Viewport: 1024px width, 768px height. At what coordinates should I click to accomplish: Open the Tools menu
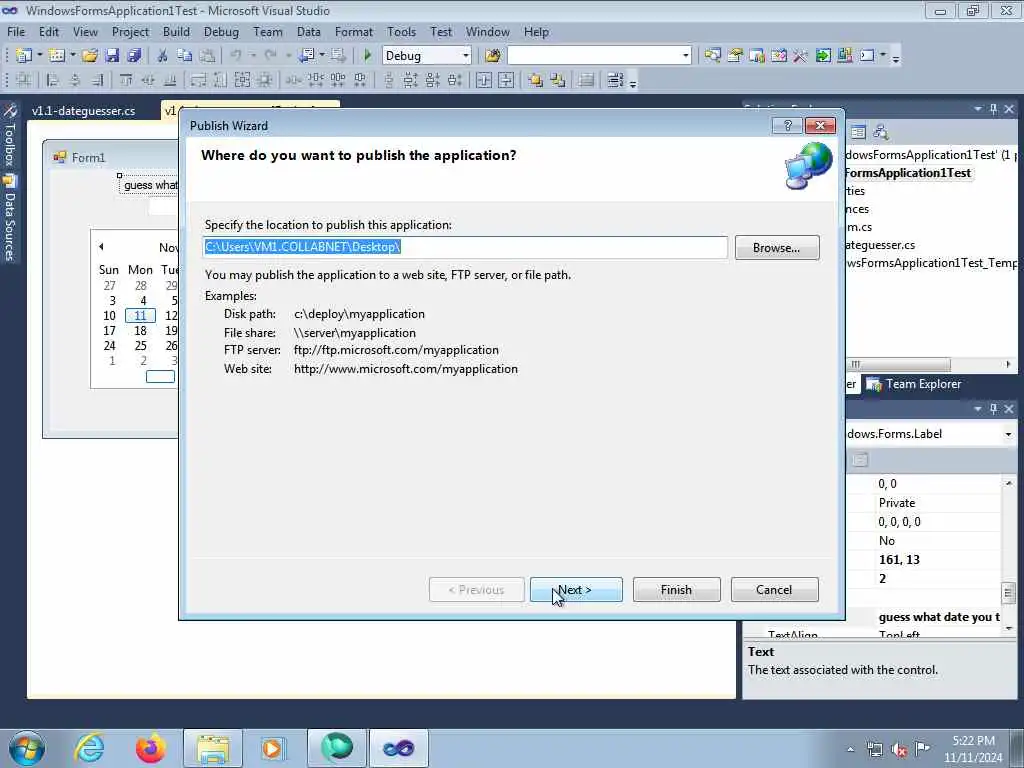coord(401,31)
